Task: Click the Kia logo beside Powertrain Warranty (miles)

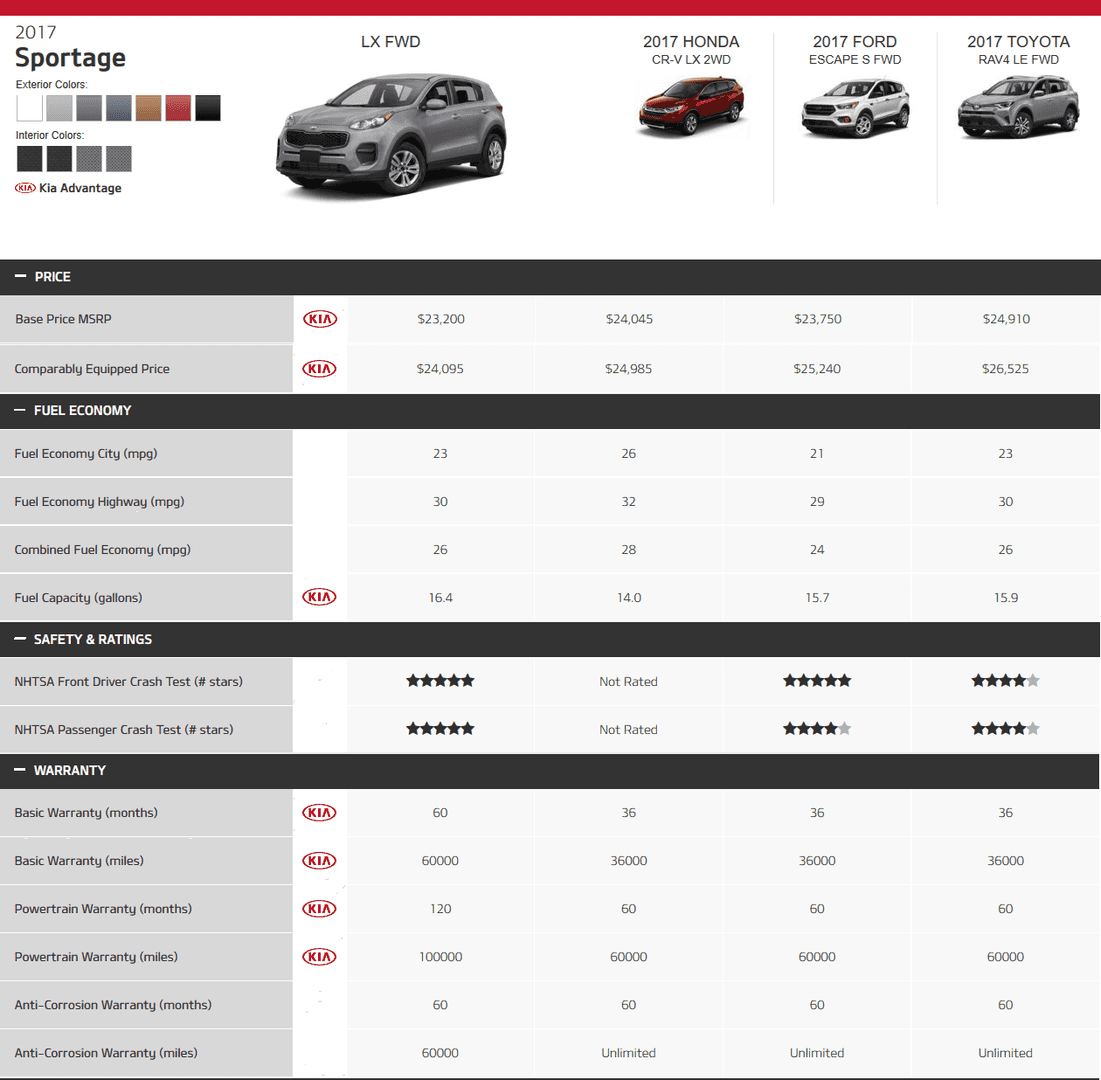Action: (x=319, y=956)
